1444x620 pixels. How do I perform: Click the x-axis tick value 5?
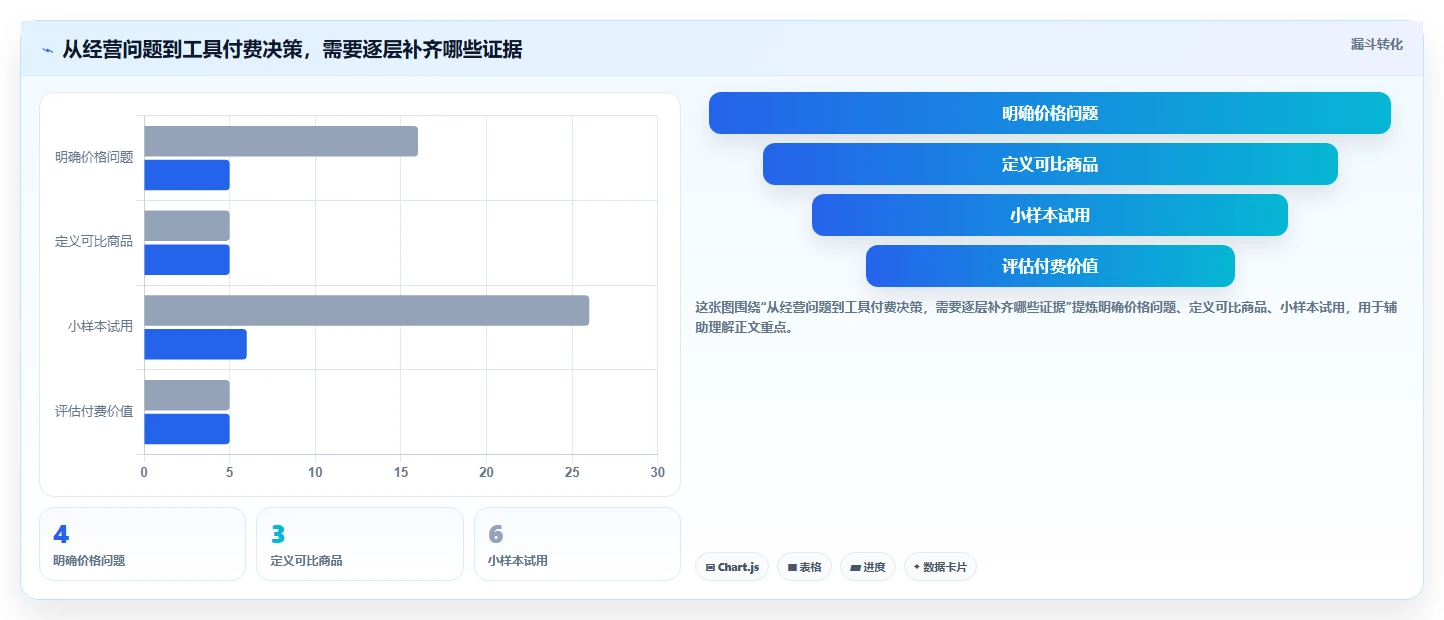(x=230, y=472)
